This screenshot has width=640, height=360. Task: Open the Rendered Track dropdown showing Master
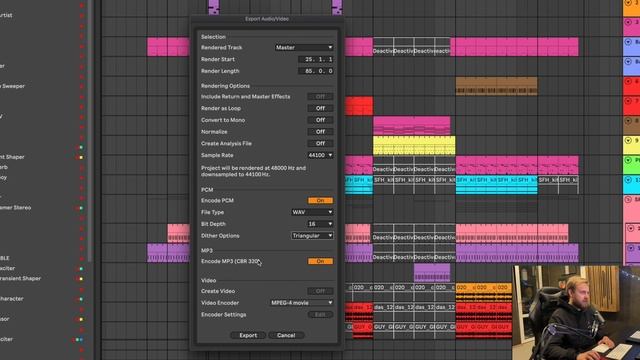[x=304, y=47]
